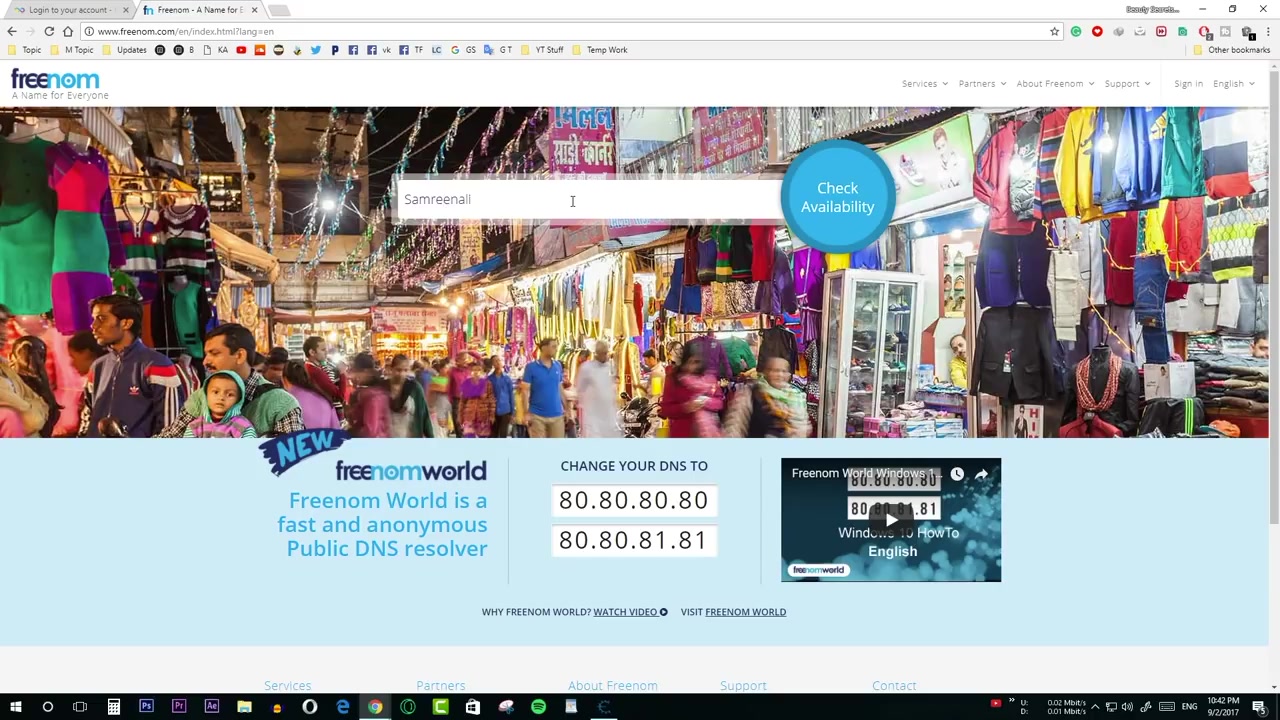The height and width of the screenshot is (720, 1280).
Task: Click Sign in link
Action: [x=1188, y=84]
